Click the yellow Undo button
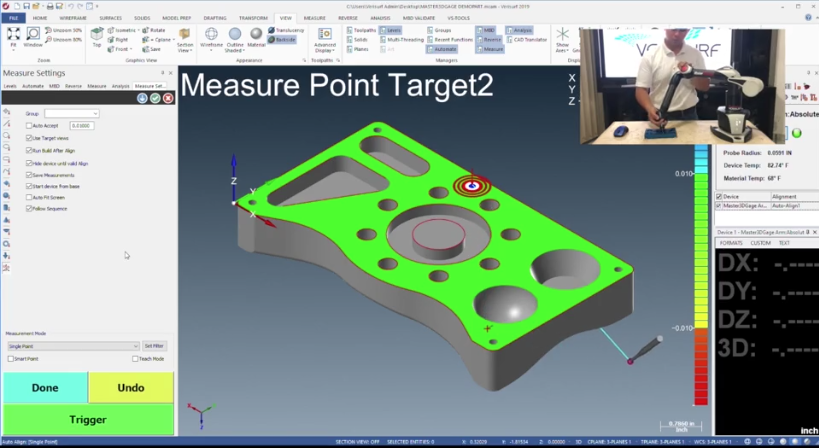819x448 pixels. [131, 387]
